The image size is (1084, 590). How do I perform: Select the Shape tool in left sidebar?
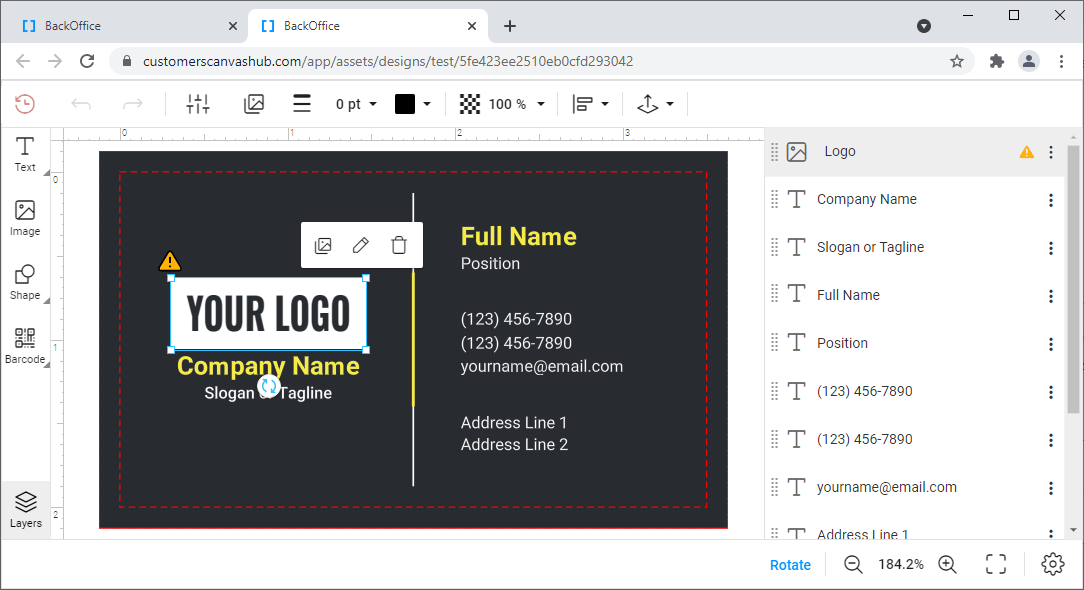coord(25,281)
